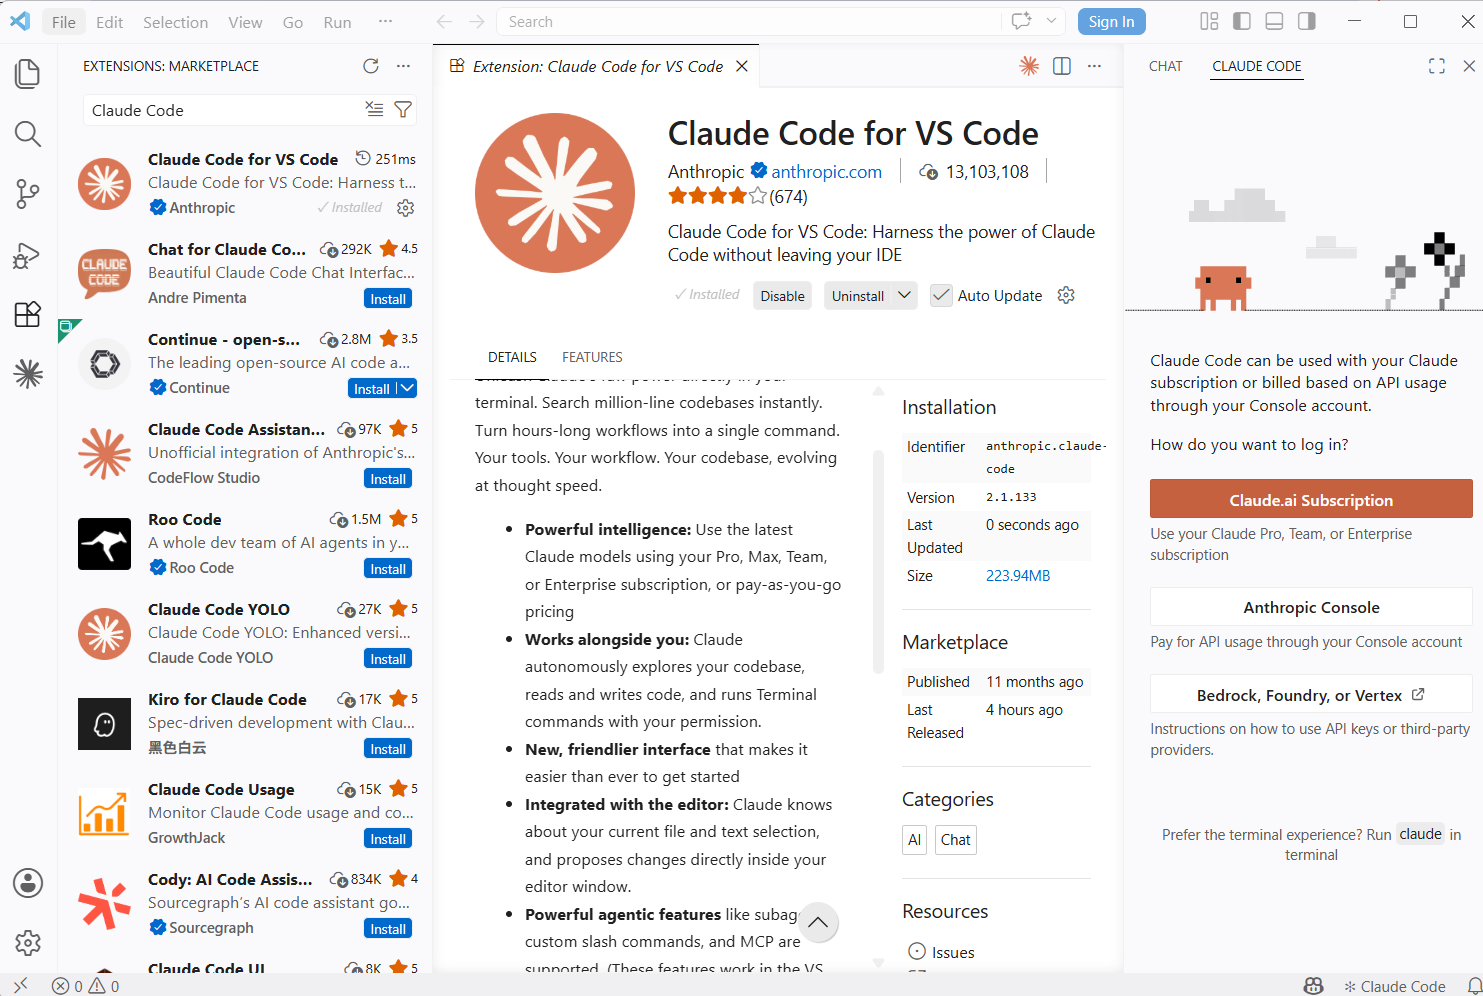Image resolution: width=1483 pixels, height=996 pixels.
Task: Click the details page vertical scrollbar
Action: (879, 560)
